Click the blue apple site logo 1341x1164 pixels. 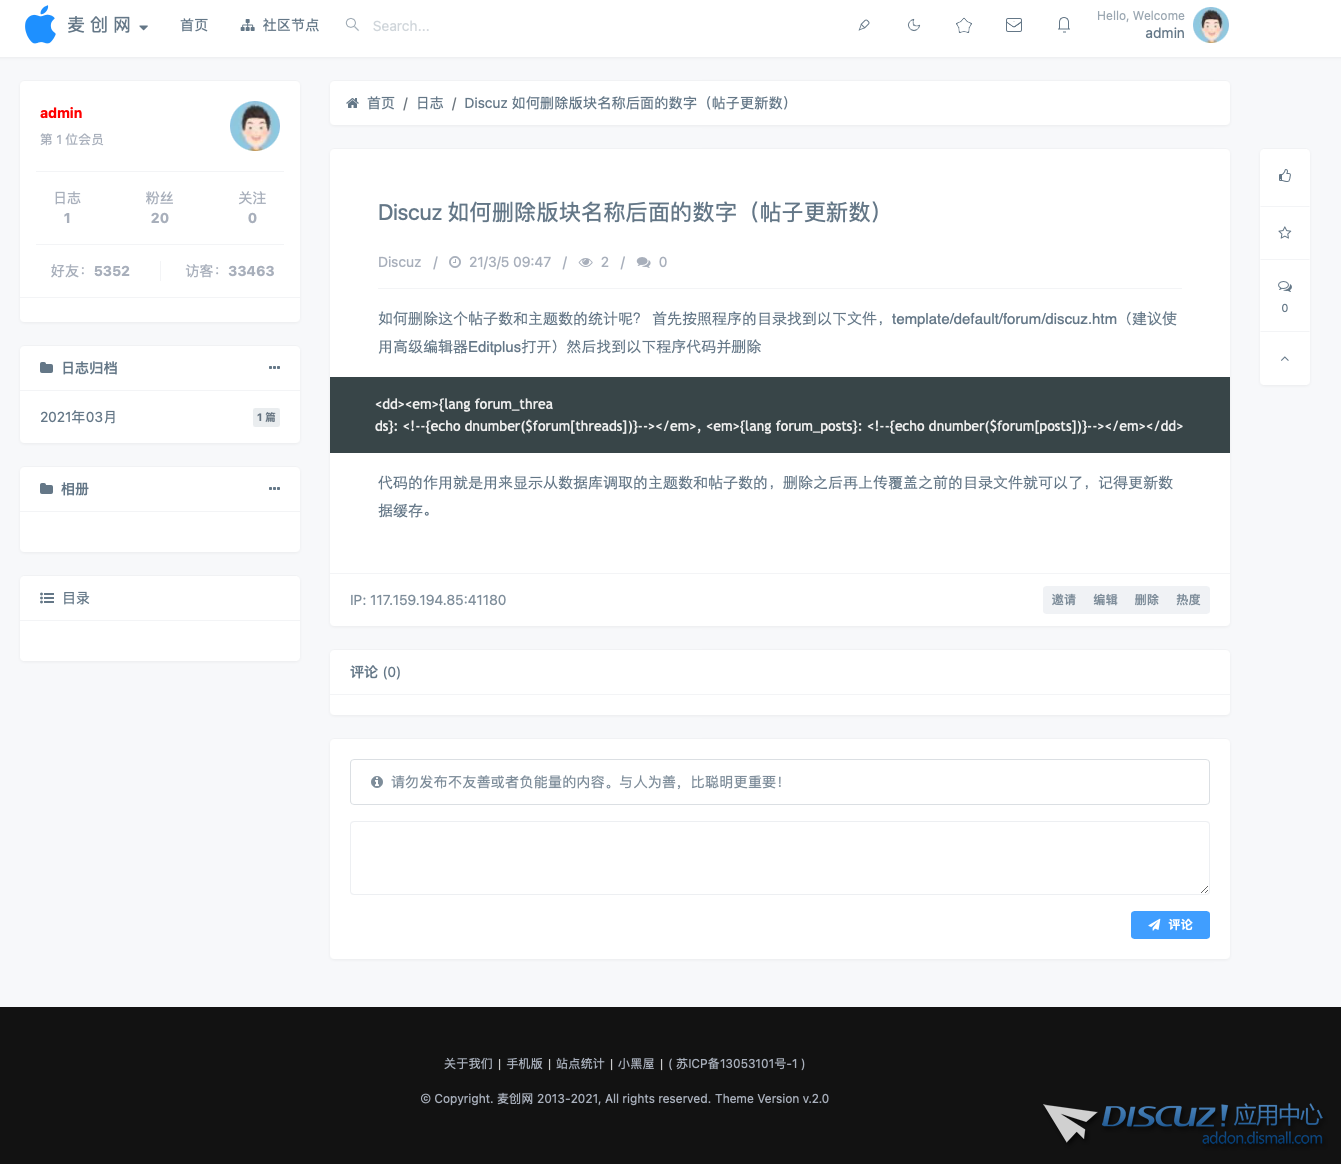[x=41, y=25]
